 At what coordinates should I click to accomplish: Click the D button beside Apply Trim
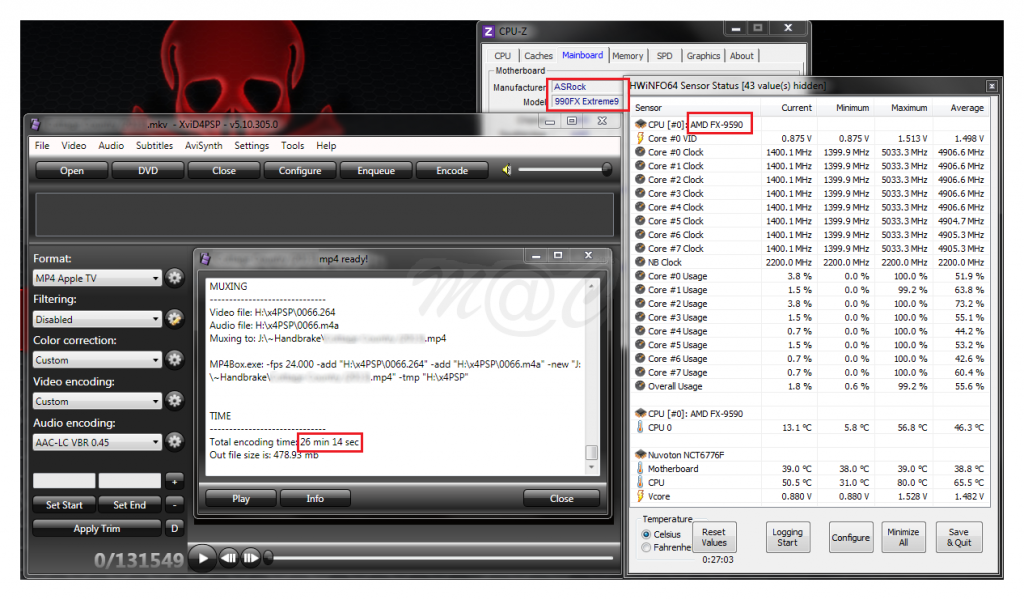pos(174,528)
